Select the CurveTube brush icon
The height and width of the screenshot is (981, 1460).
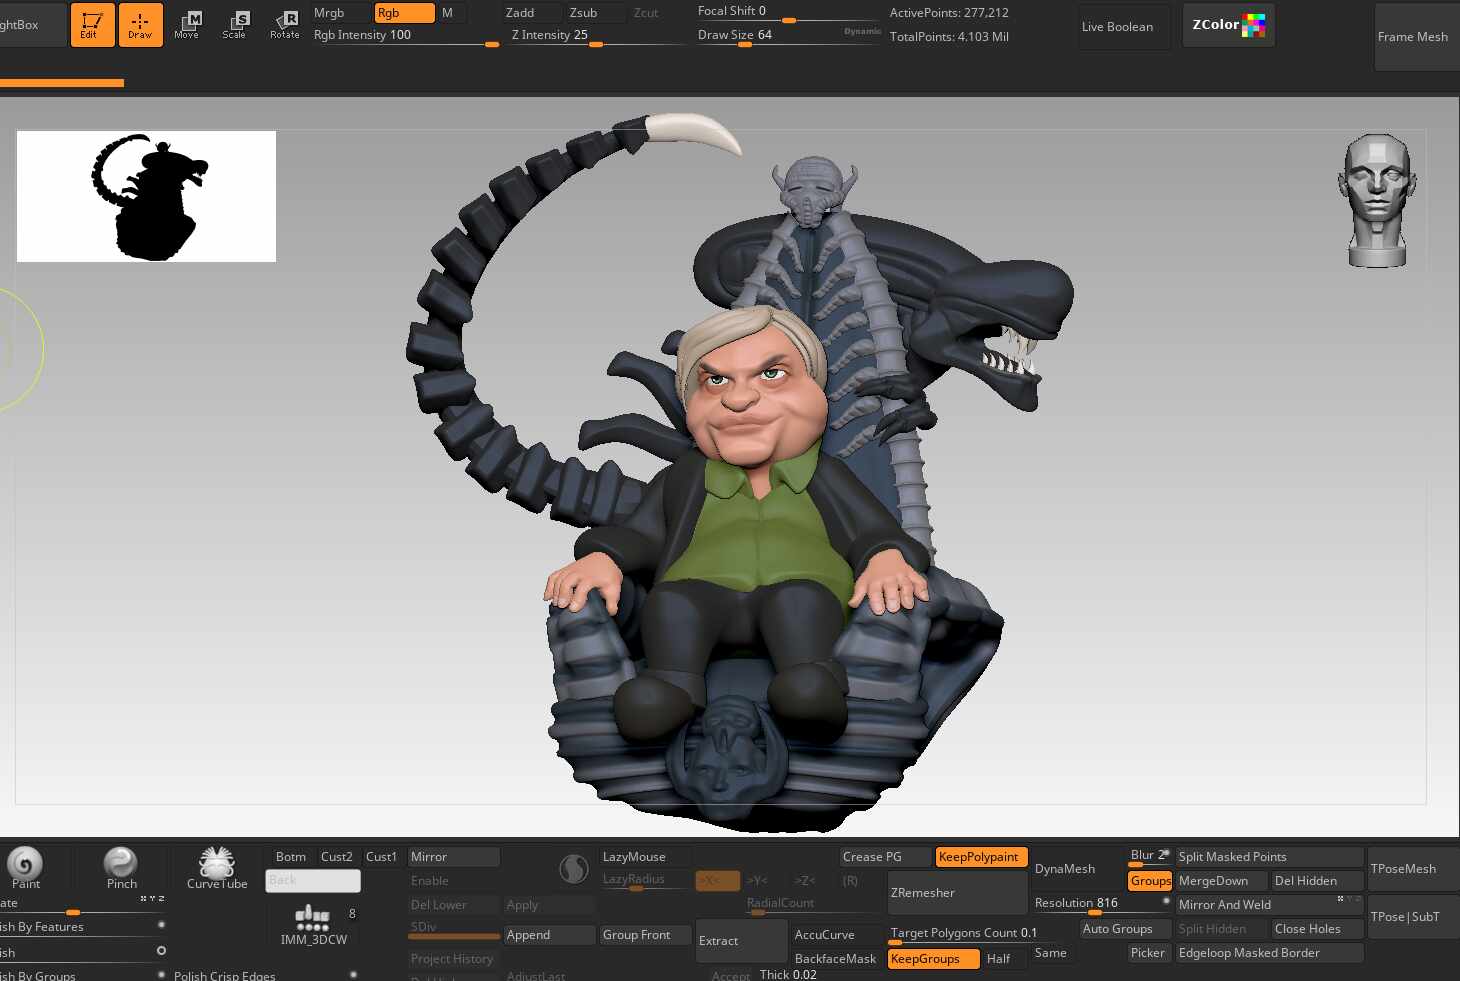click(x=217, y=866)
